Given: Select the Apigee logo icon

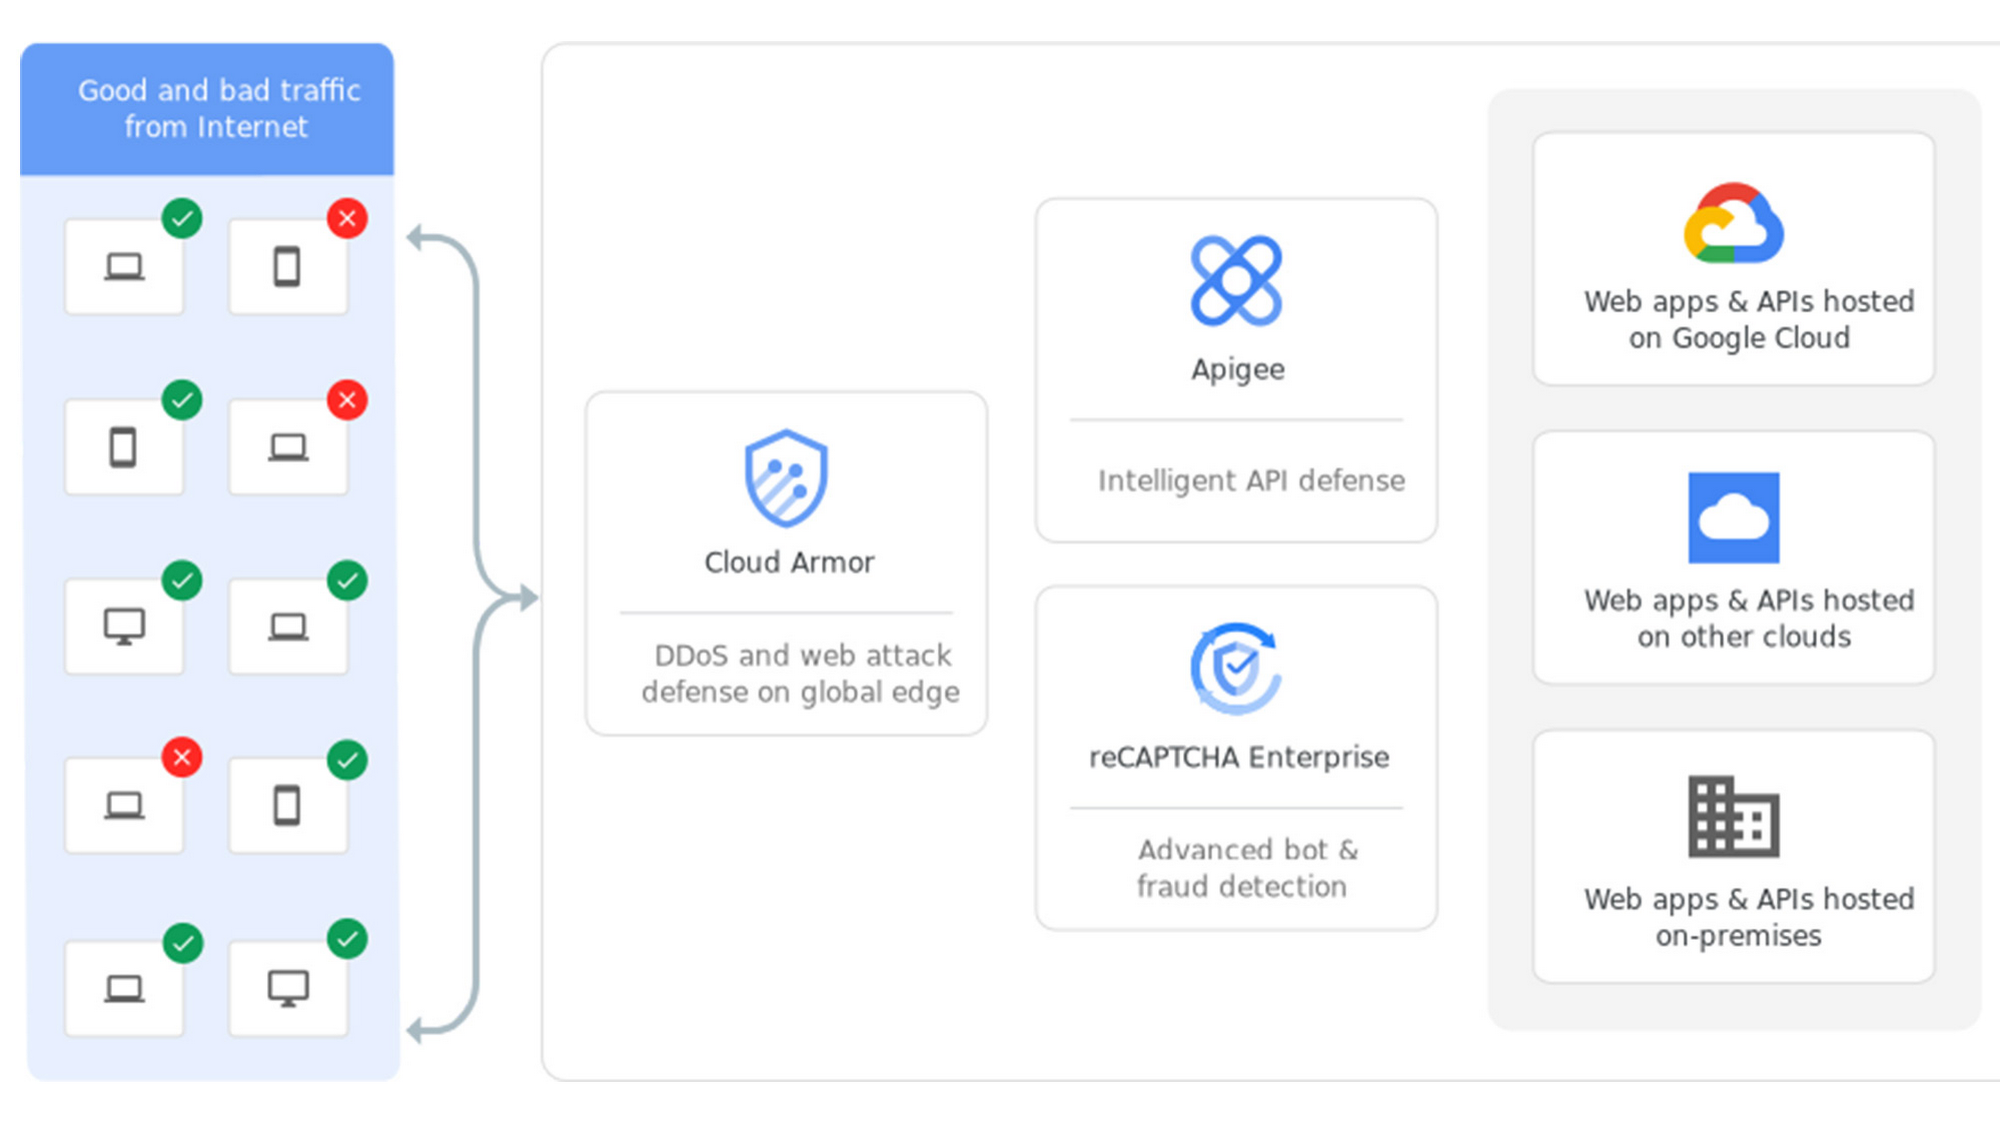Looking at the screenshot, I should (1236, 281).
